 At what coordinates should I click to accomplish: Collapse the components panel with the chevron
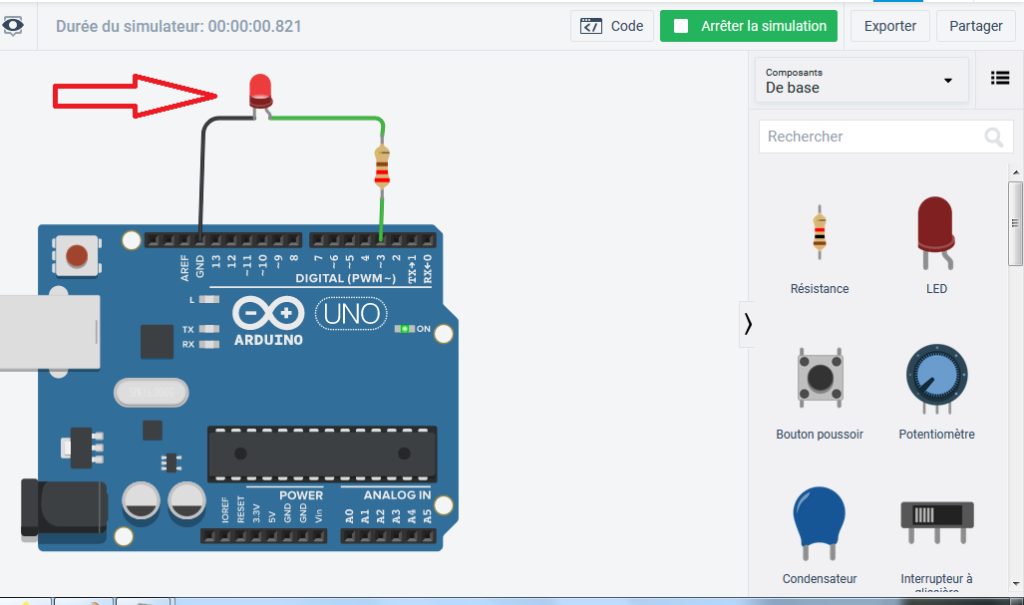pos(748,324)
